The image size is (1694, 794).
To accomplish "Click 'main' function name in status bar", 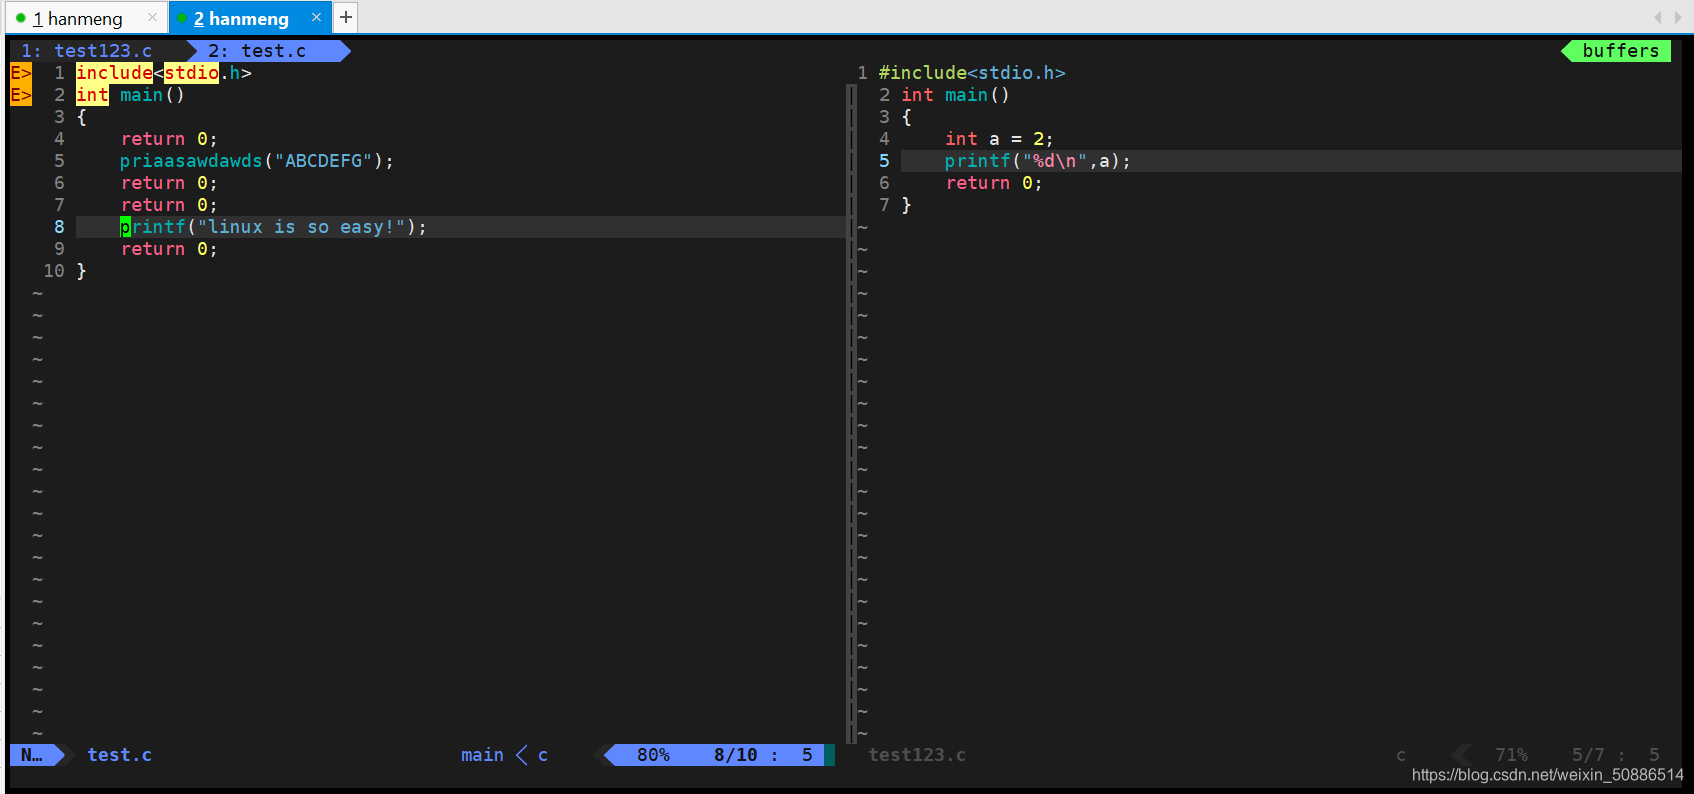I will tap(482, 755).
